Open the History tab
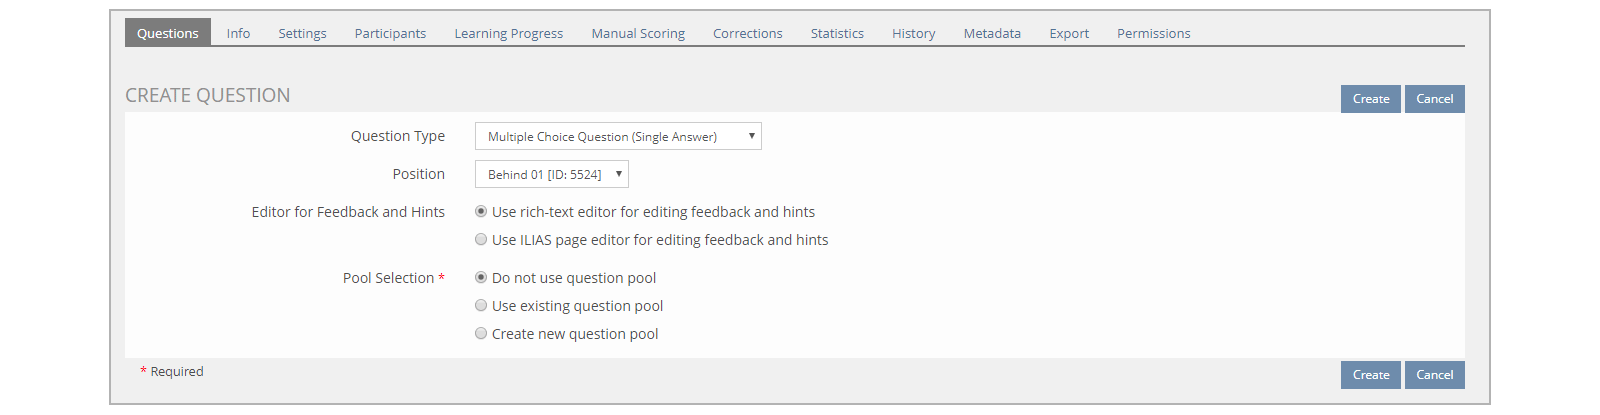Viewport: 1600px width, 415px height. 914,33
